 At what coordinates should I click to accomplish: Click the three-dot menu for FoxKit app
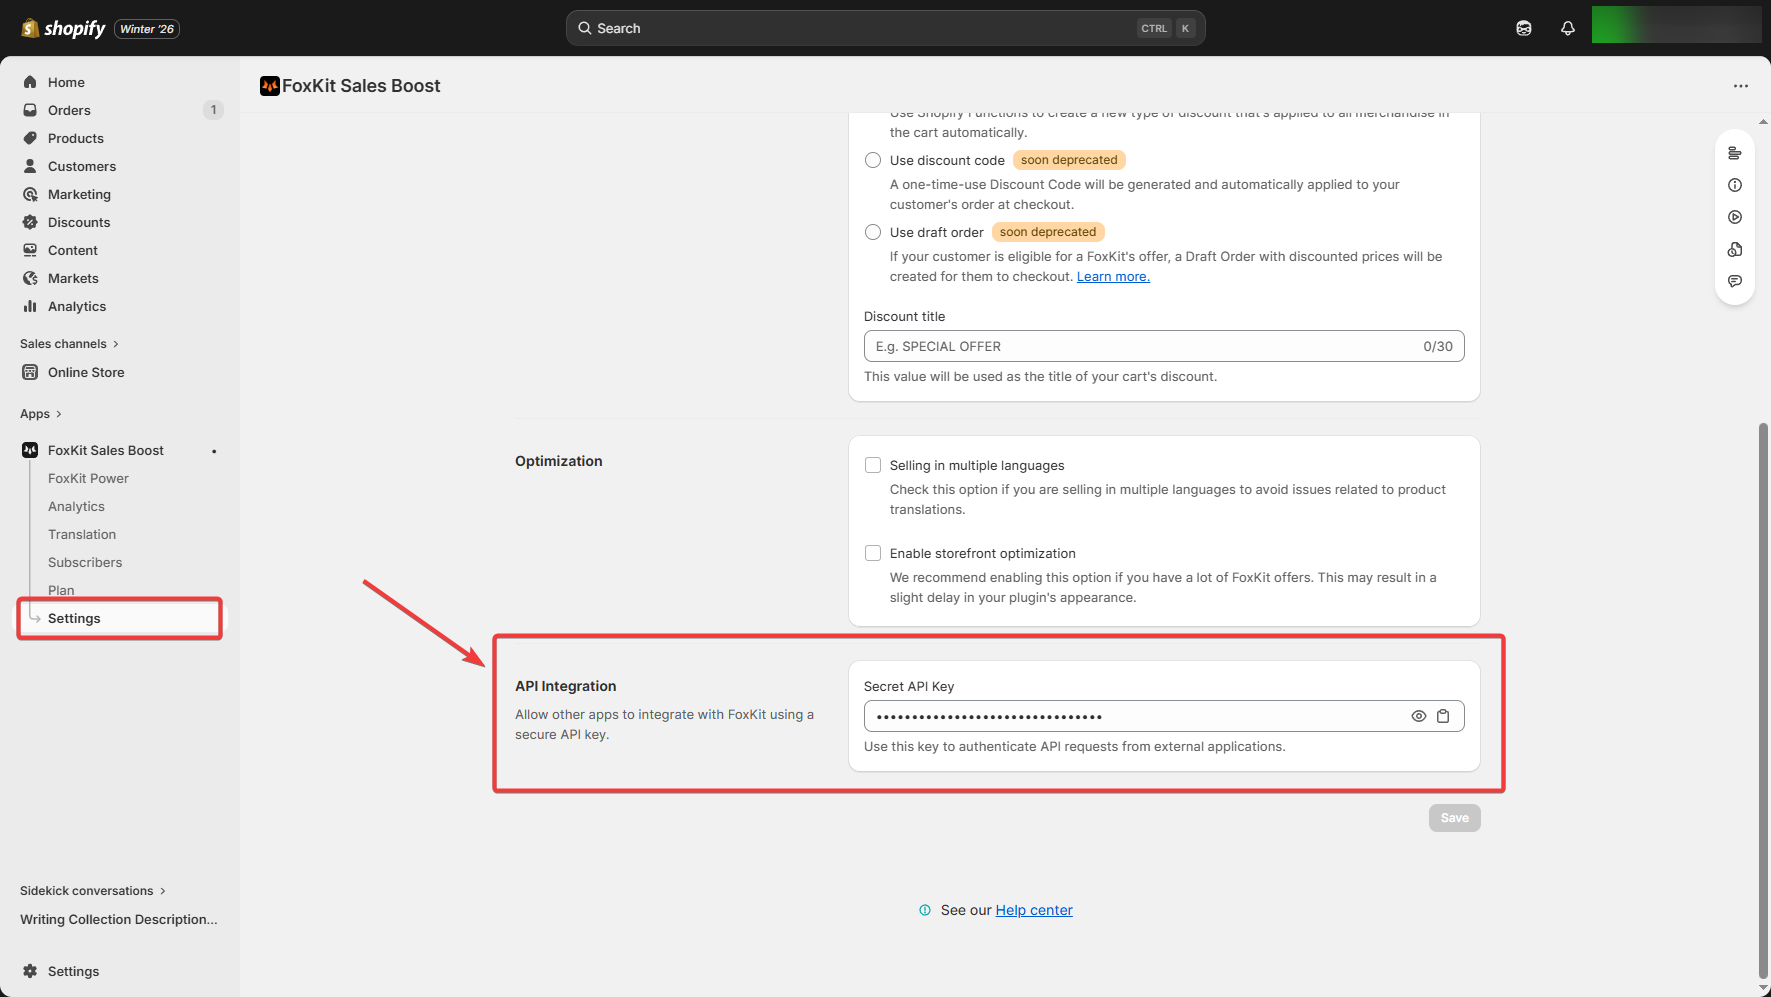1740,86
